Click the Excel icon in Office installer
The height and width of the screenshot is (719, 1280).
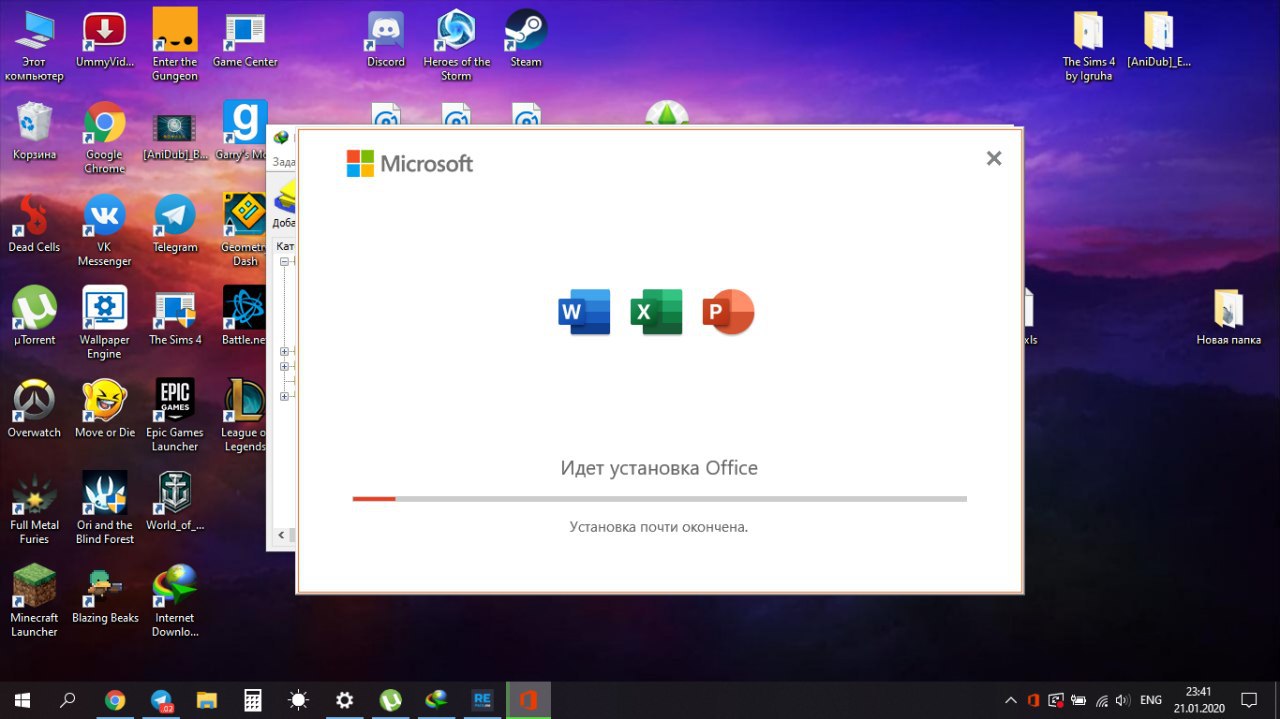tap(656, 312)
